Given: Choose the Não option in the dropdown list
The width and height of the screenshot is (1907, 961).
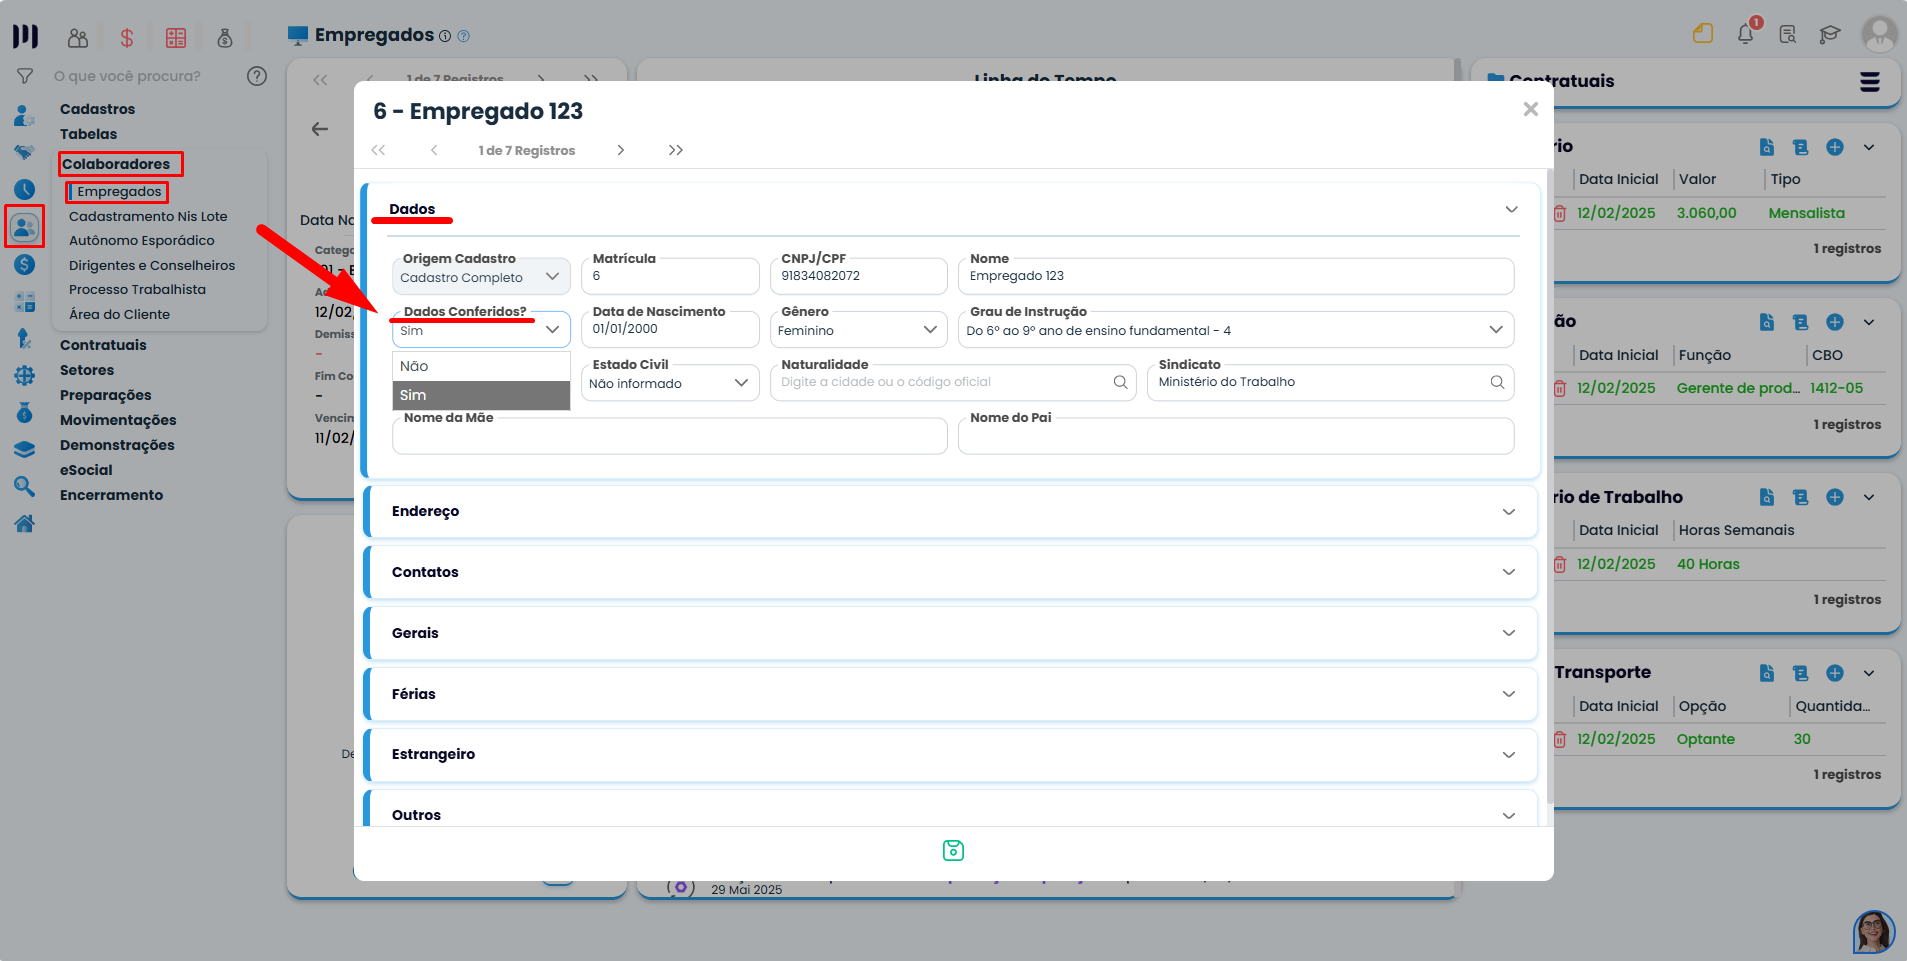Looking at the screenshot, I should click(x=481, y=366).
